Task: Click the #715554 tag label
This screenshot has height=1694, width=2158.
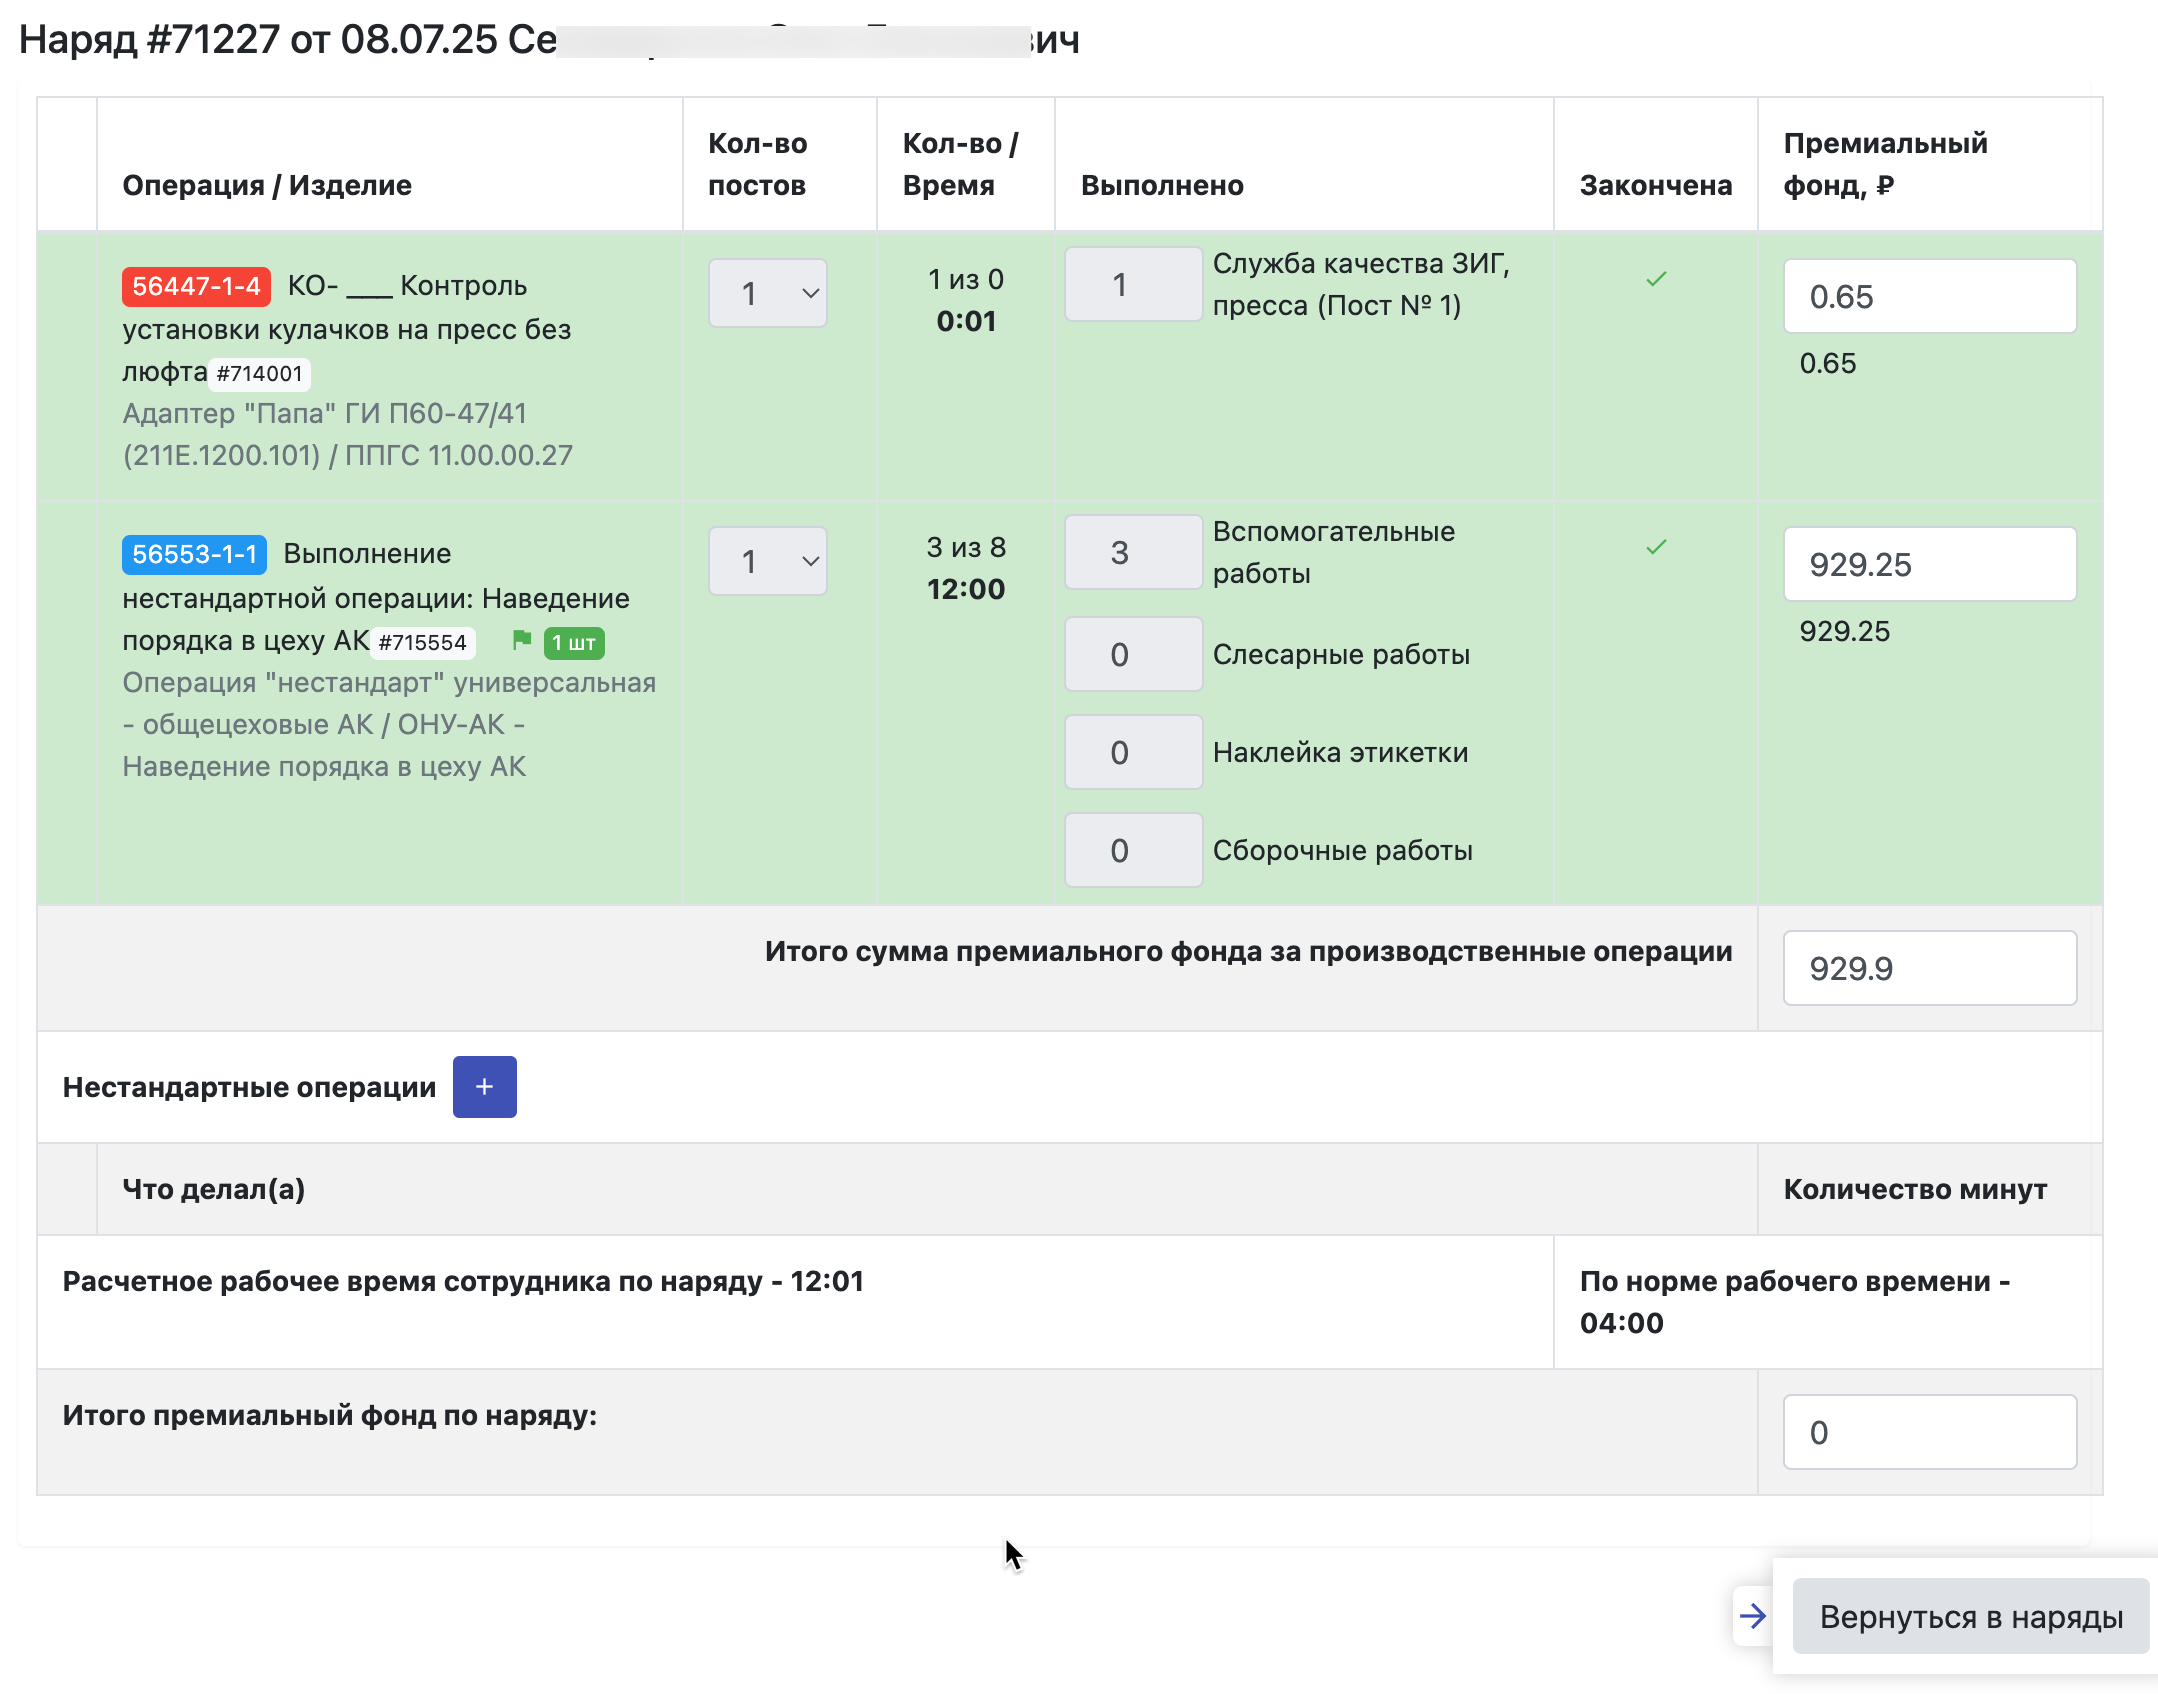Action: tap(422, 643)
